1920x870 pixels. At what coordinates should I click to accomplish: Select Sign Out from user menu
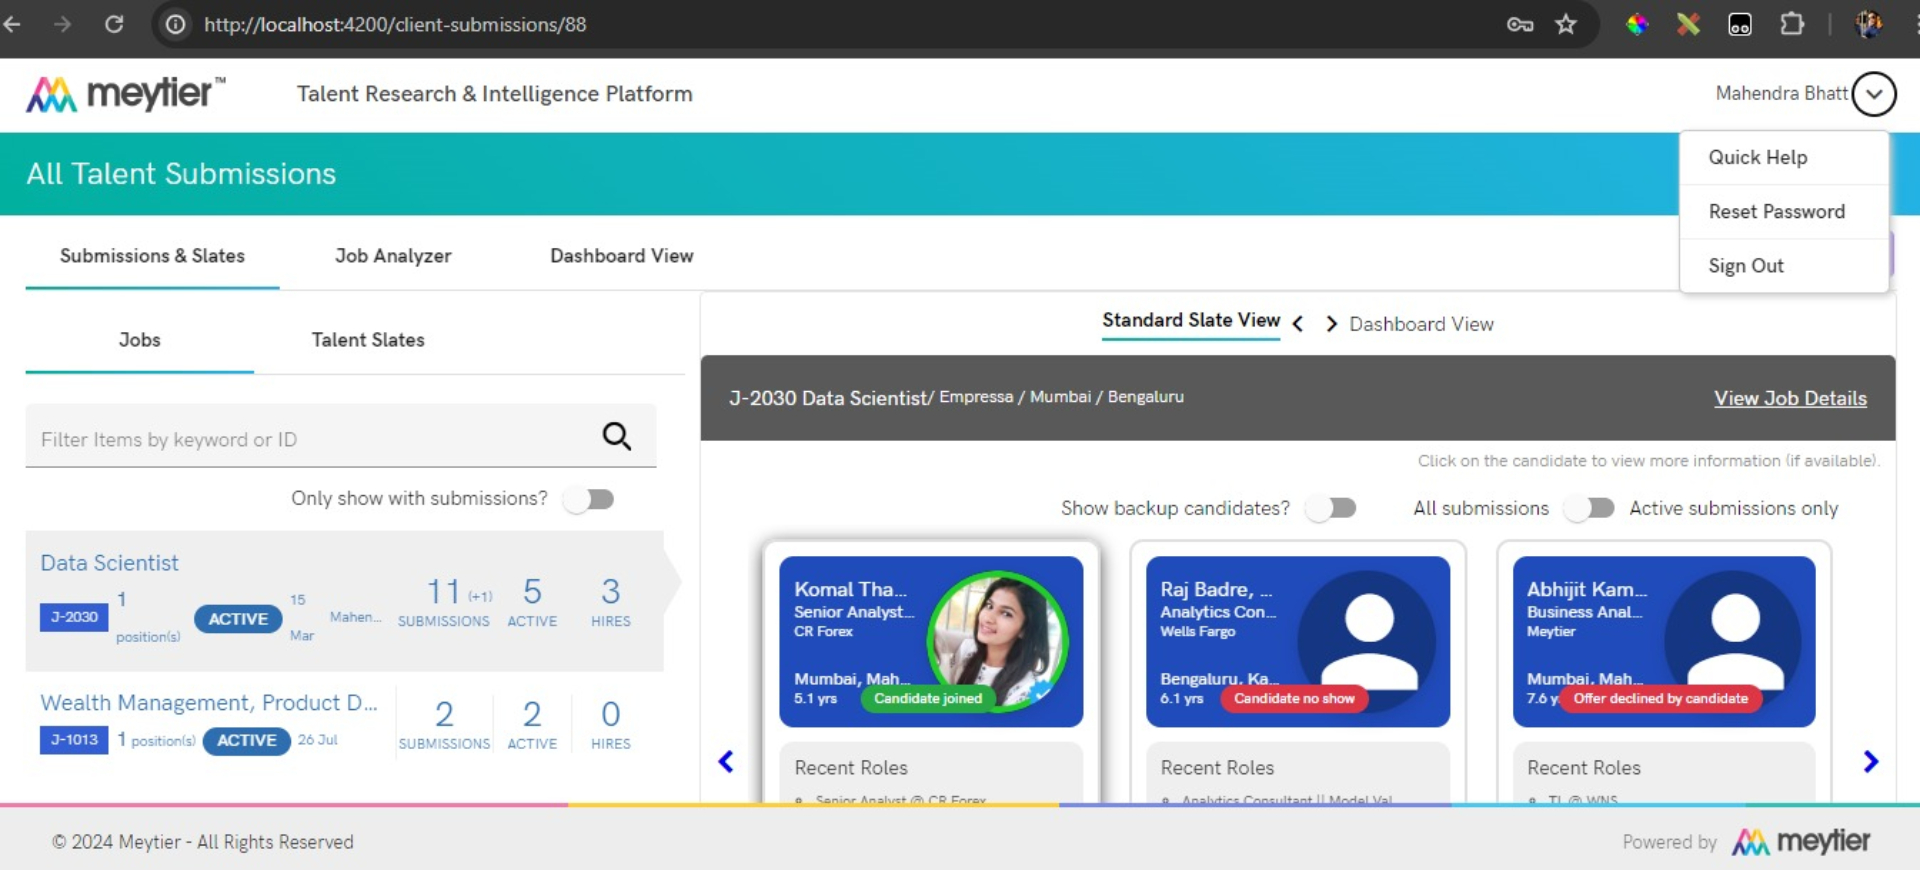pyautogui.click(x=1745, y=266)
